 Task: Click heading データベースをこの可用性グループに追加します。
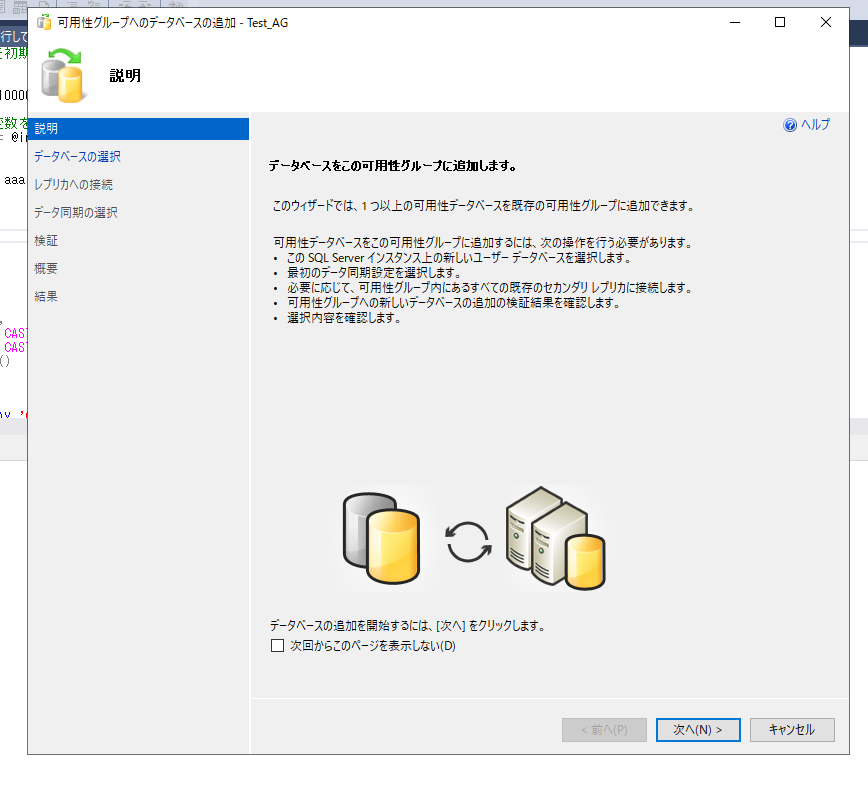click(x=392, y=166)
